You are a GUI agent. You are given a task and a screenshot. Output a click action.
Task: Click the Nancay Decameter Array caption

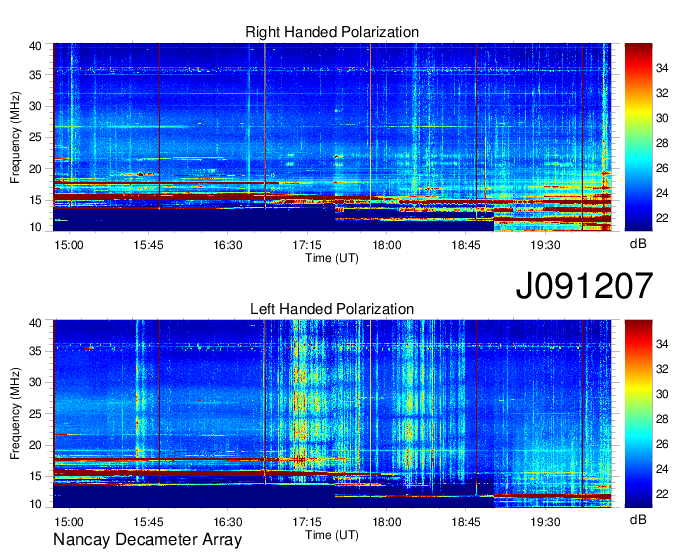tap(147, 540)
